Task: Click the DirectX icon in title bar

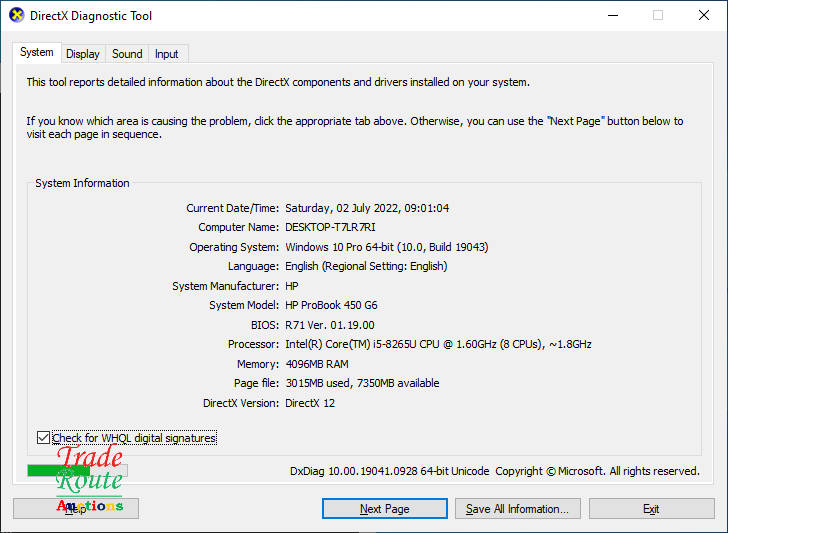Action: click(17, 15)
